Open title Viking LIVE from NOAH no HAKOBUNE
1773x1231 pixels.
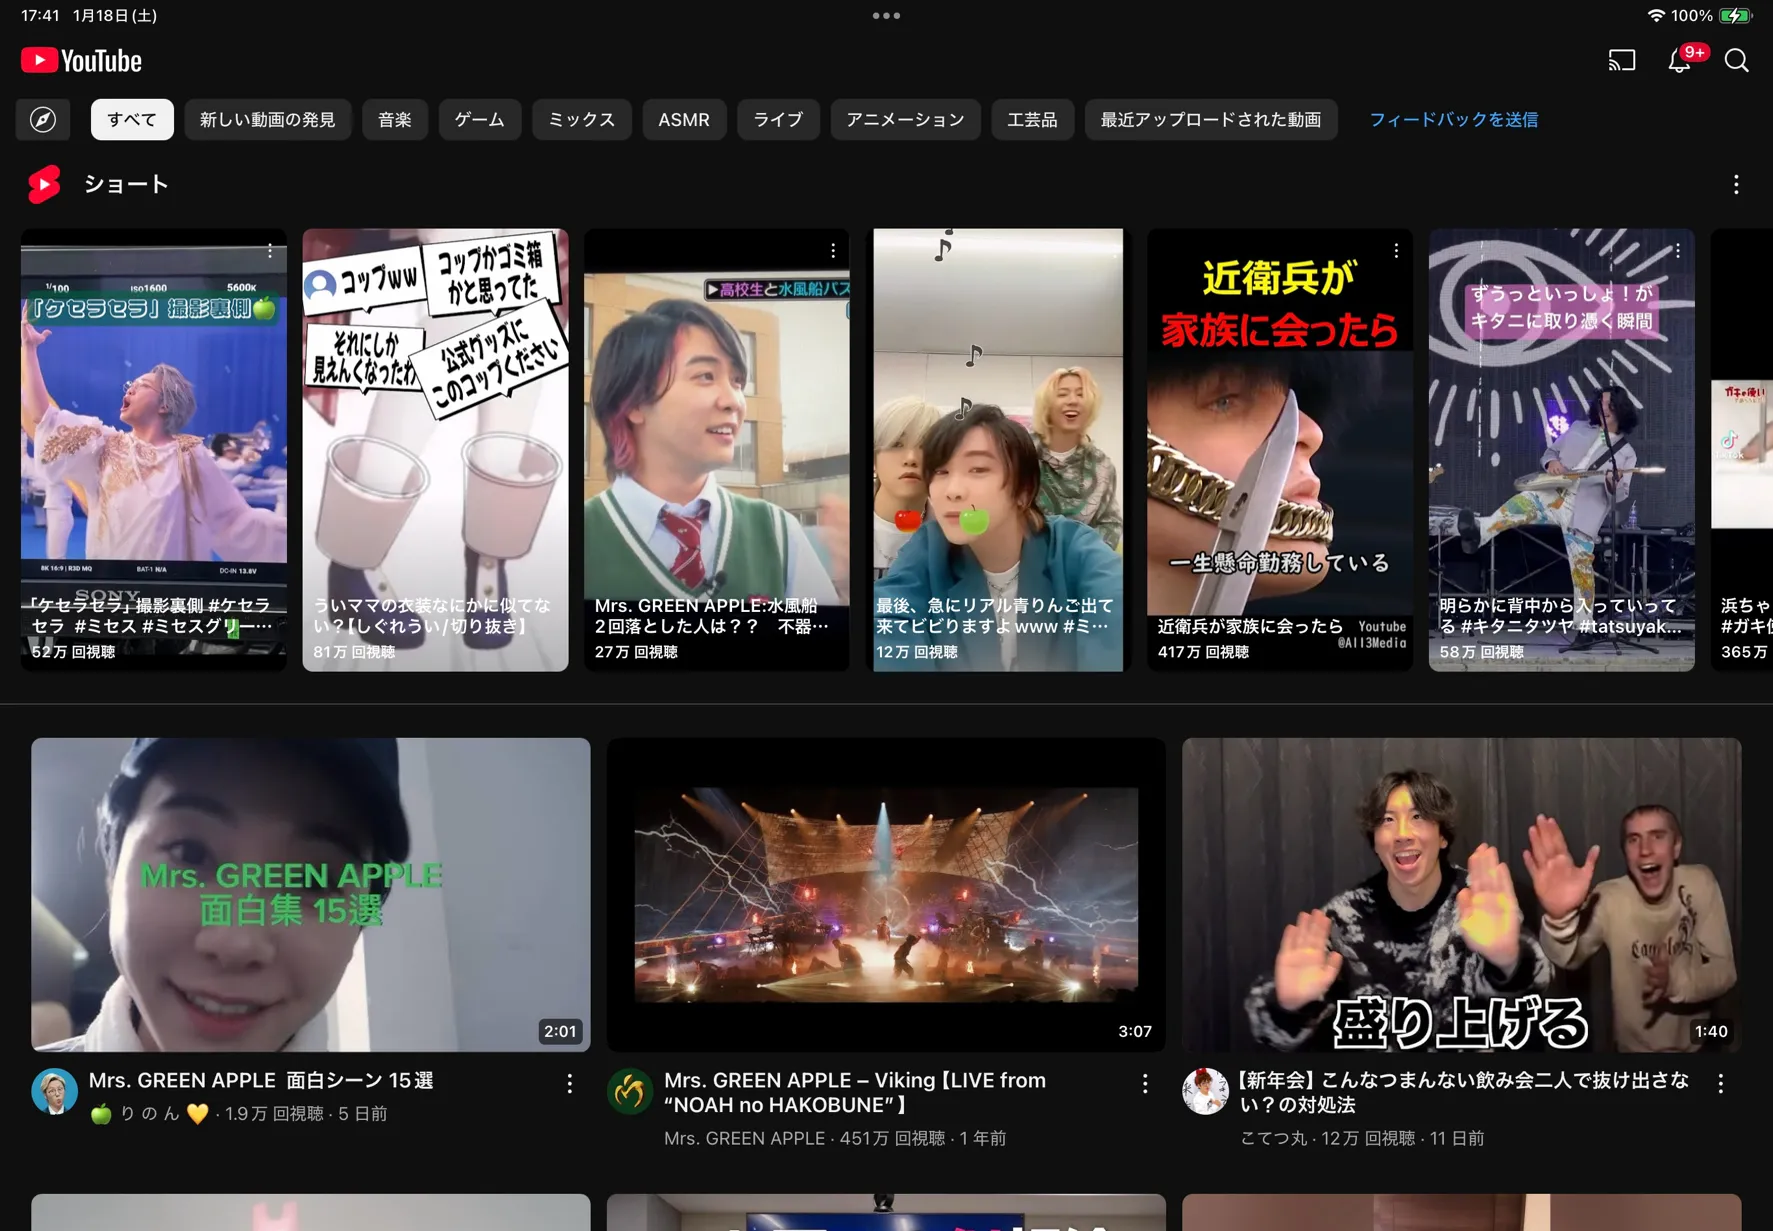[x=855, y=1093]
